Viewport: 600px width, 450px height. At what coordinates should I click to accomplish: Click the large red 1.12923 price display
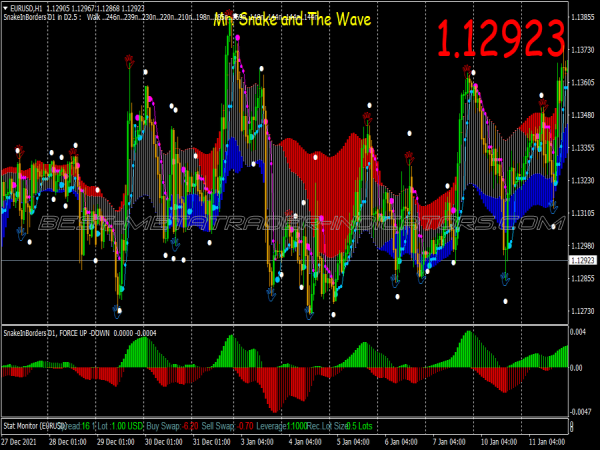(501, 39)
